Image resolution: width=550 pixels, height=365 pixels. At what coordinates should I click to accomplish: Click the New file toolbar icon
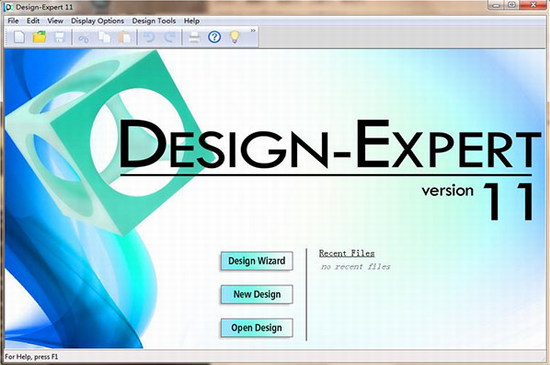[x=19, y=37]
